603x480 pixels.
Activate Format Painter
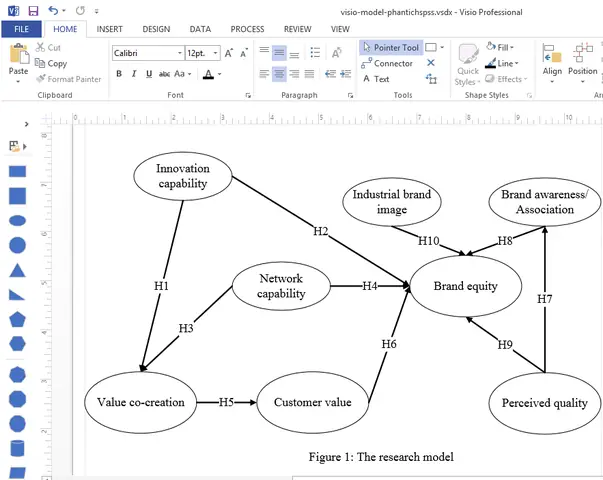click(x=68, y=79)
